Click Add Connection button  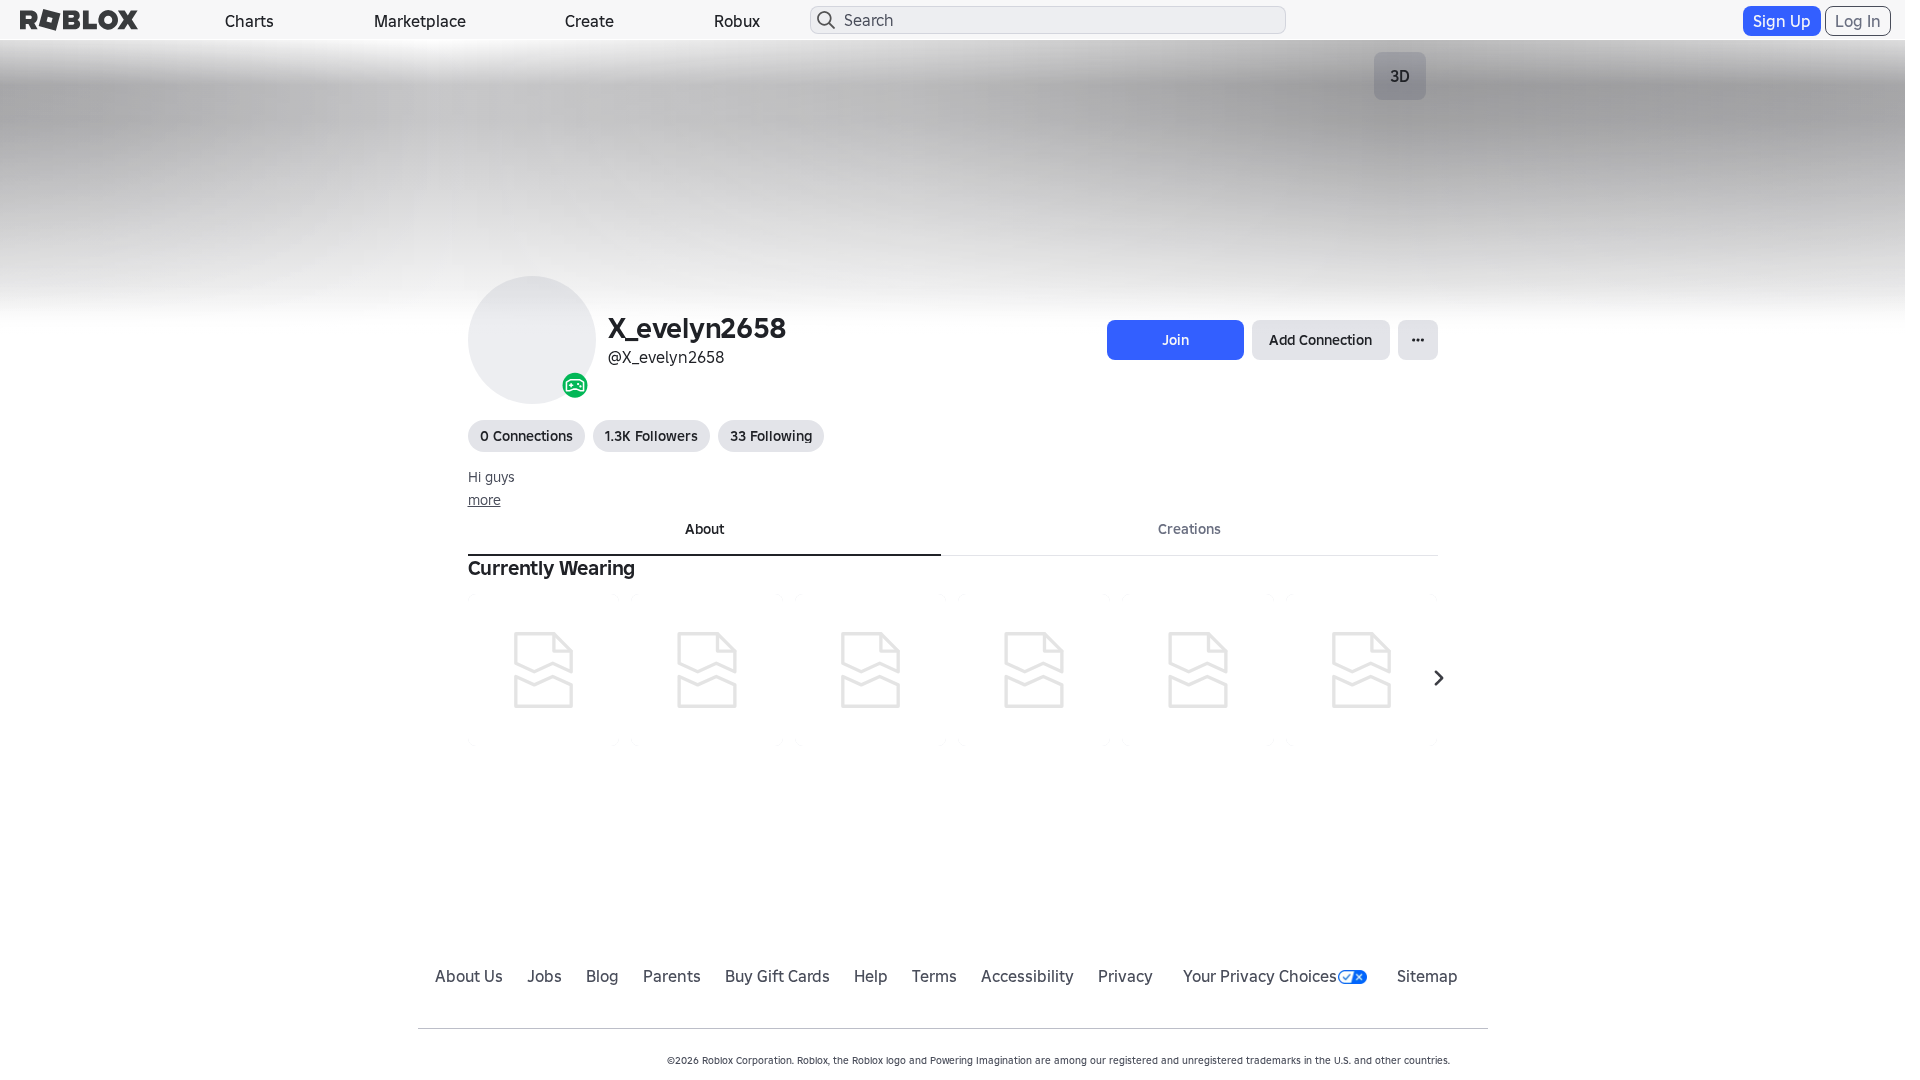click(1320, 340)
